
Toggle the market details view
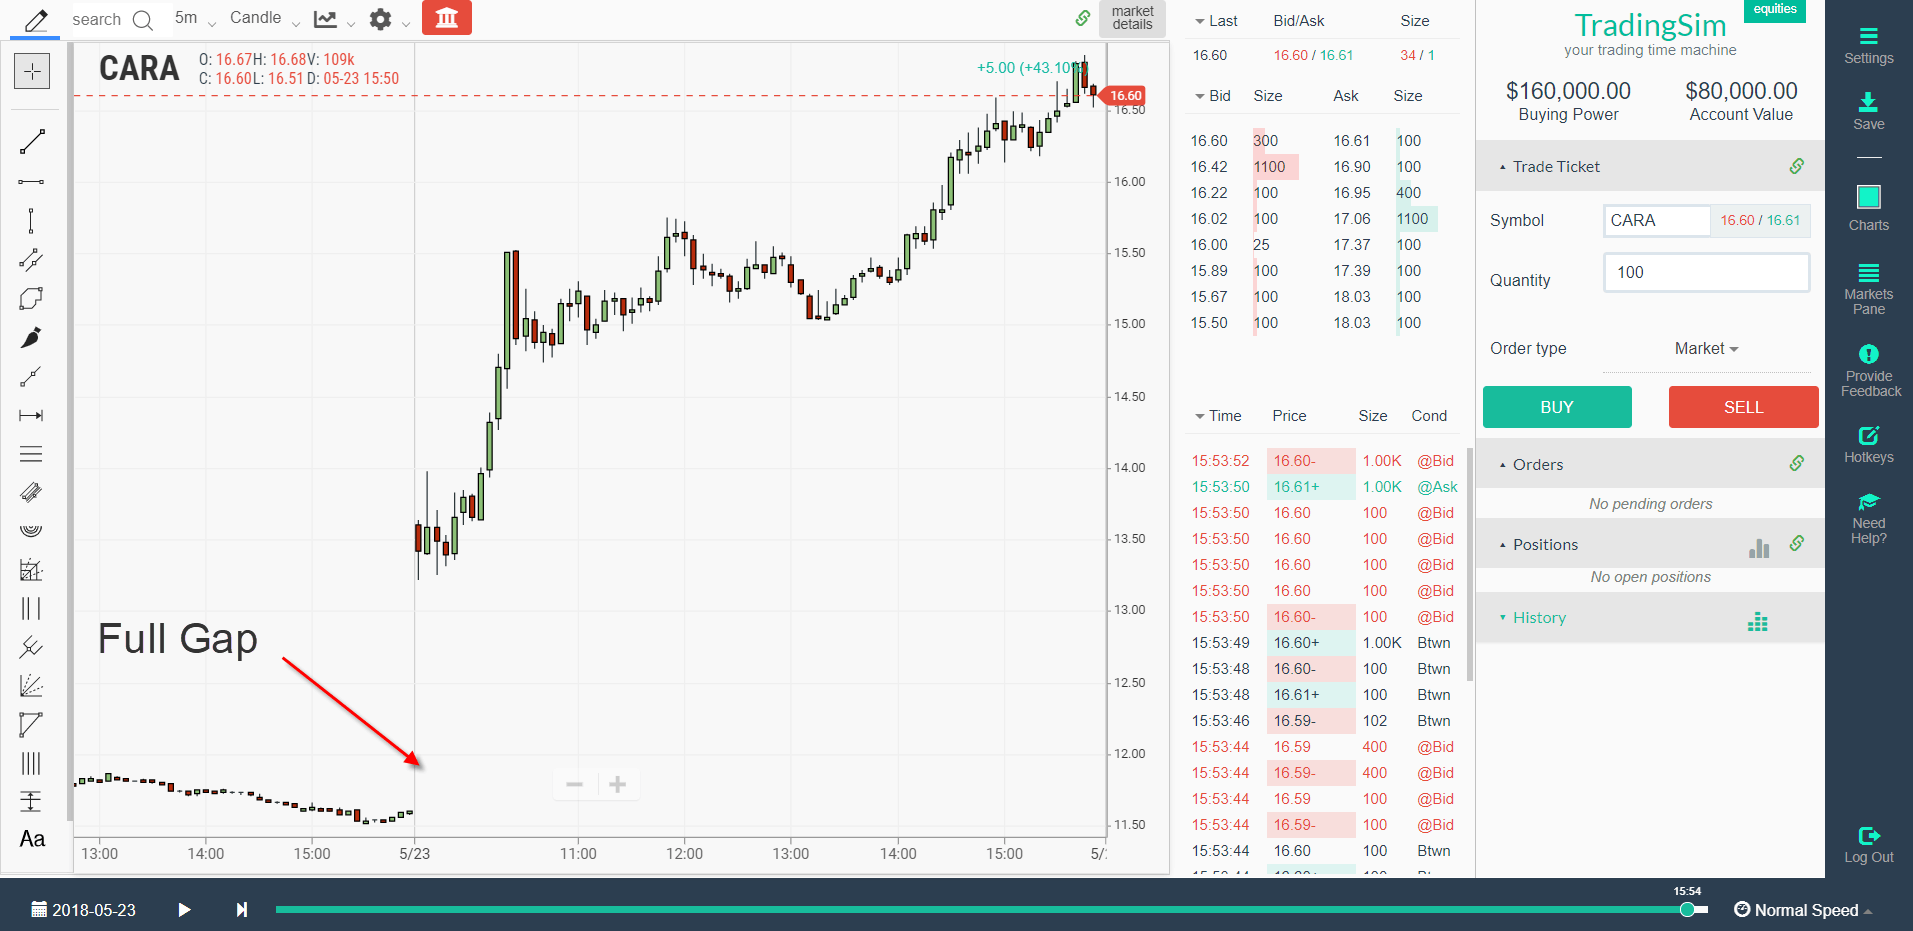pyautogui.click(x=1131, y=17)
